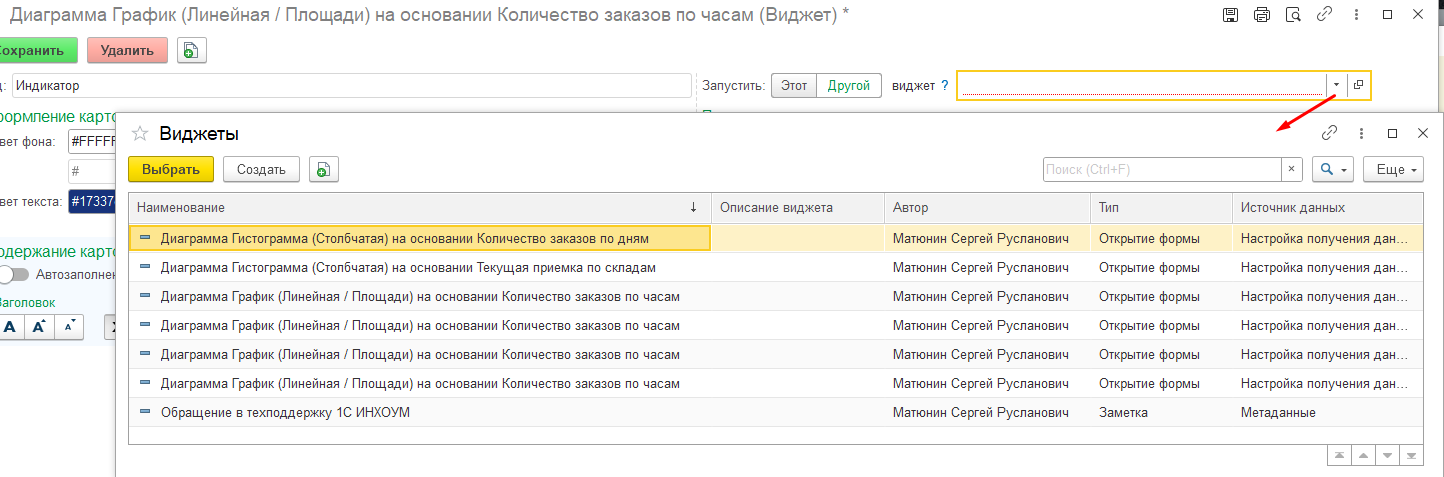Image resolution: width=1444 pixels, height=477 pixels.
Task: Click the Автор column header
Action: point(986,207)
